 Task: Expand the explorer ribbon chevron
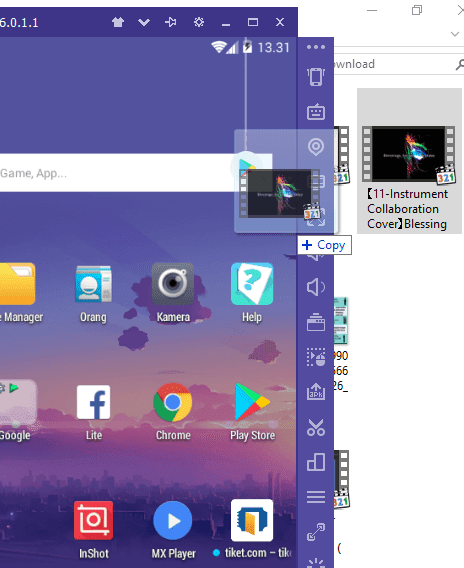tap(455, 34)
